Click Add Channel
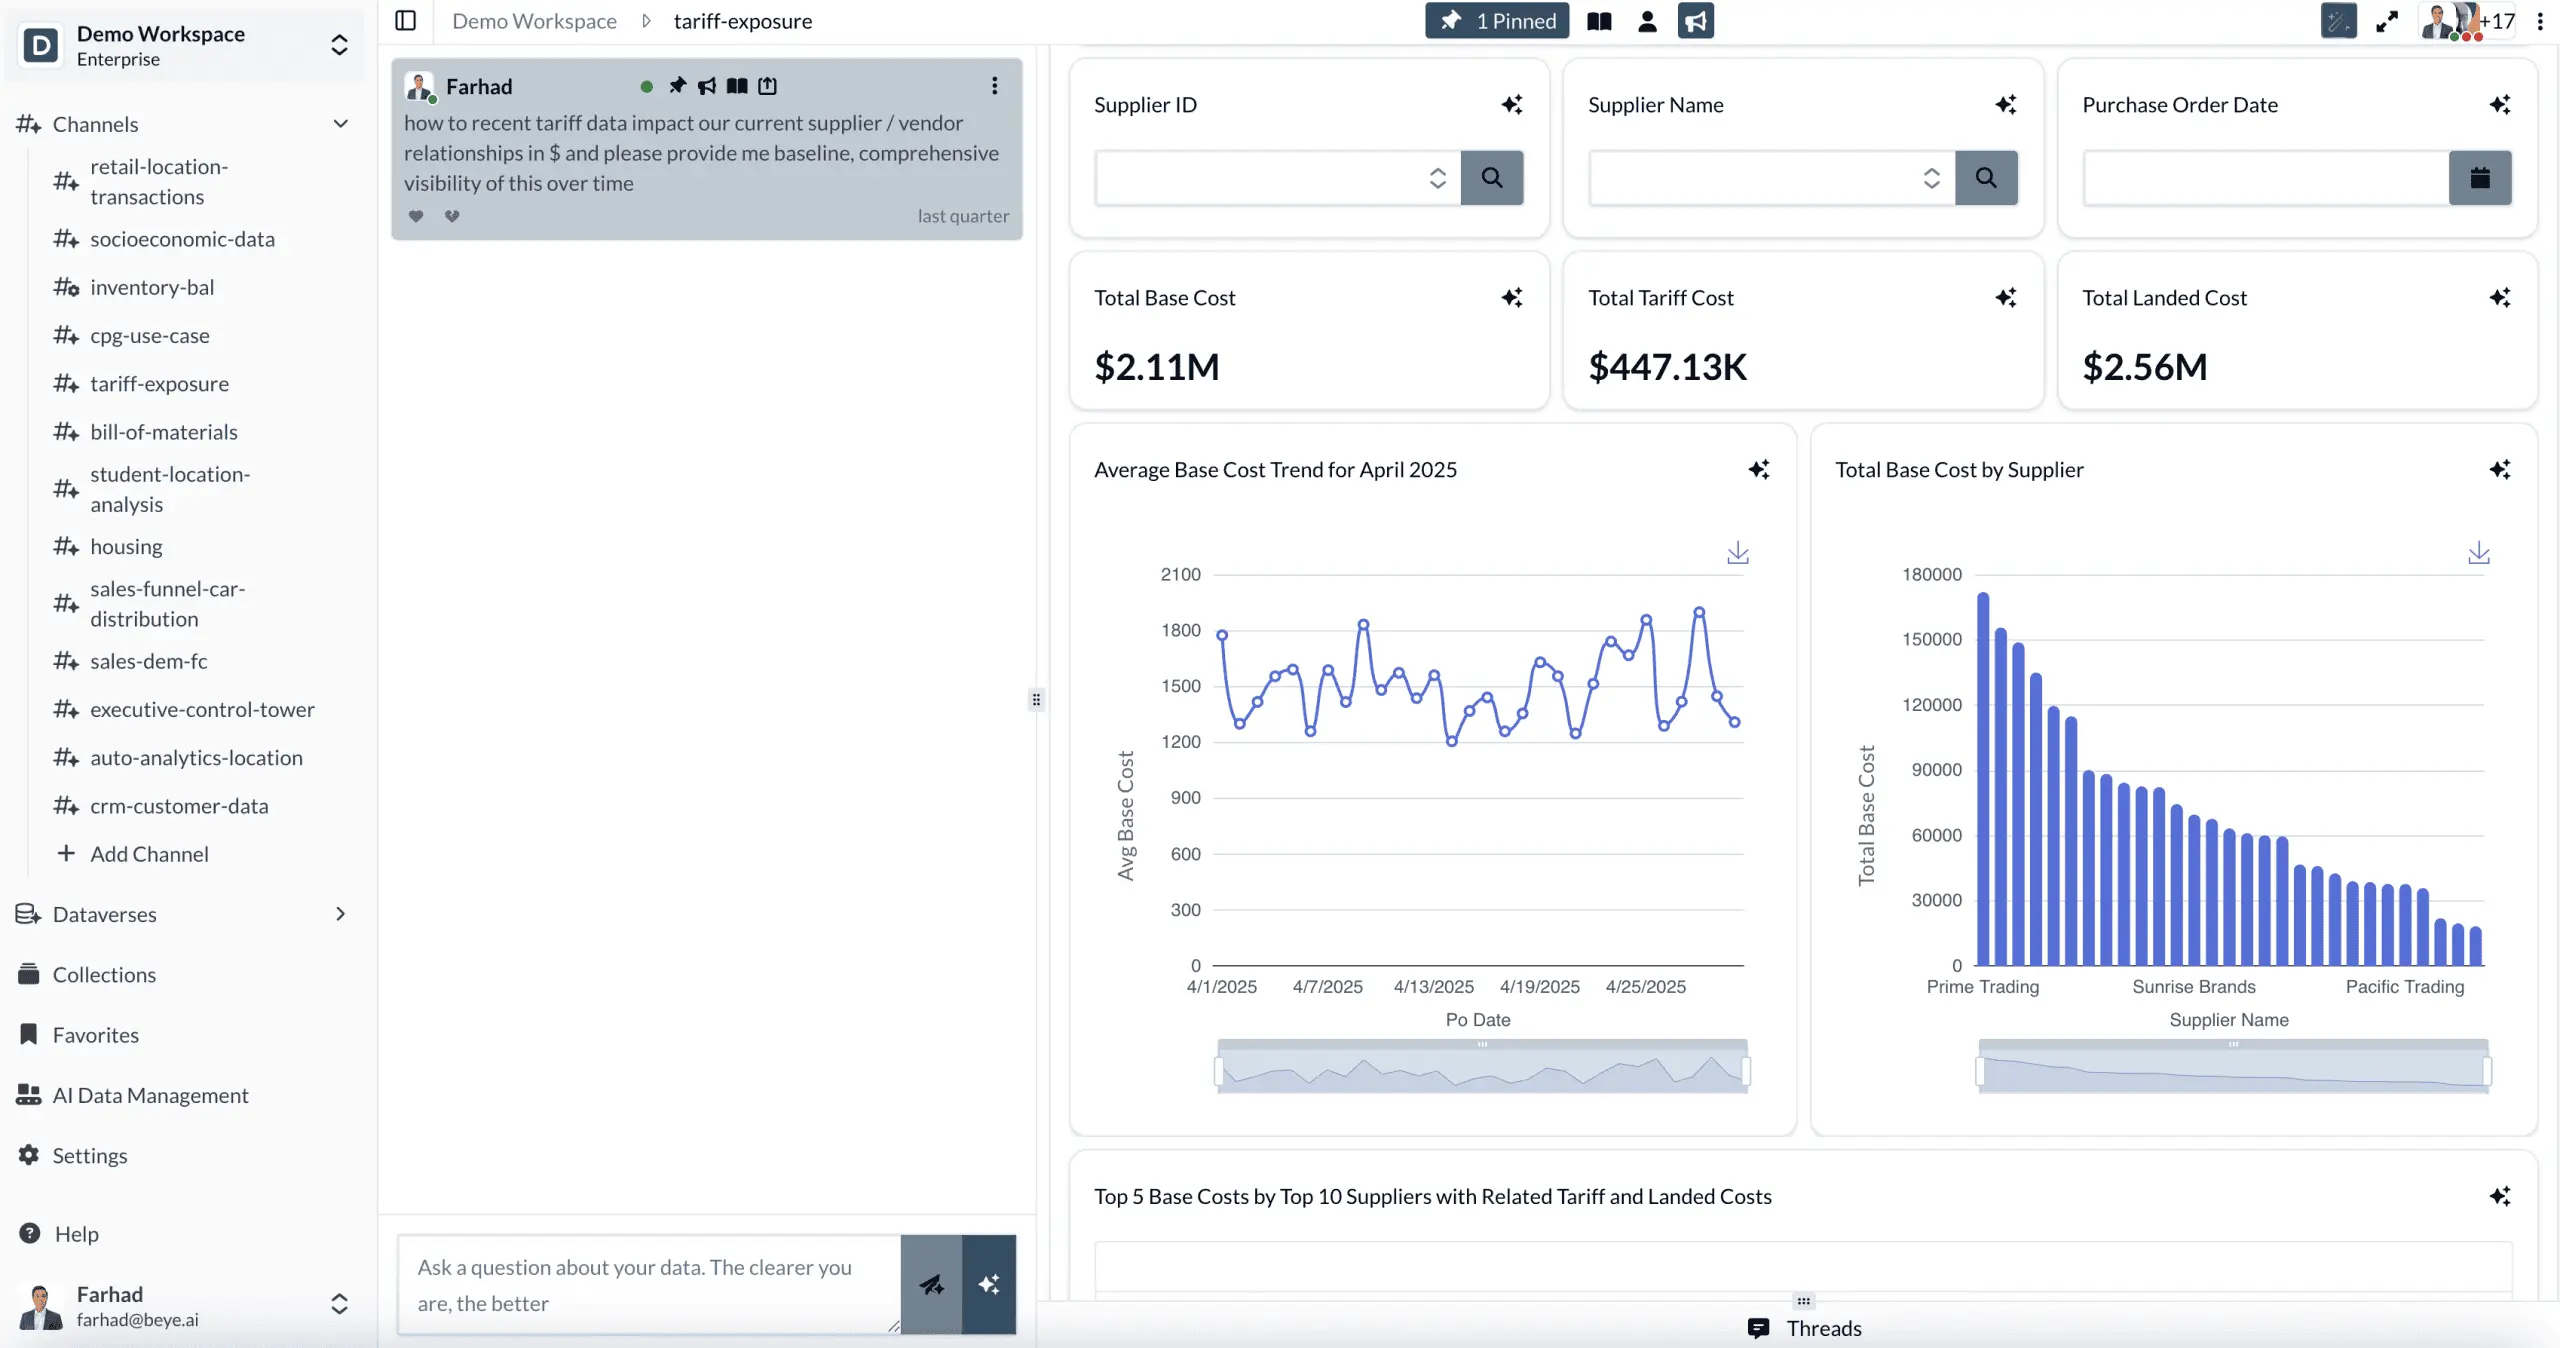2560x1348 pixels. pyautogui.click(x=149, y=854)
